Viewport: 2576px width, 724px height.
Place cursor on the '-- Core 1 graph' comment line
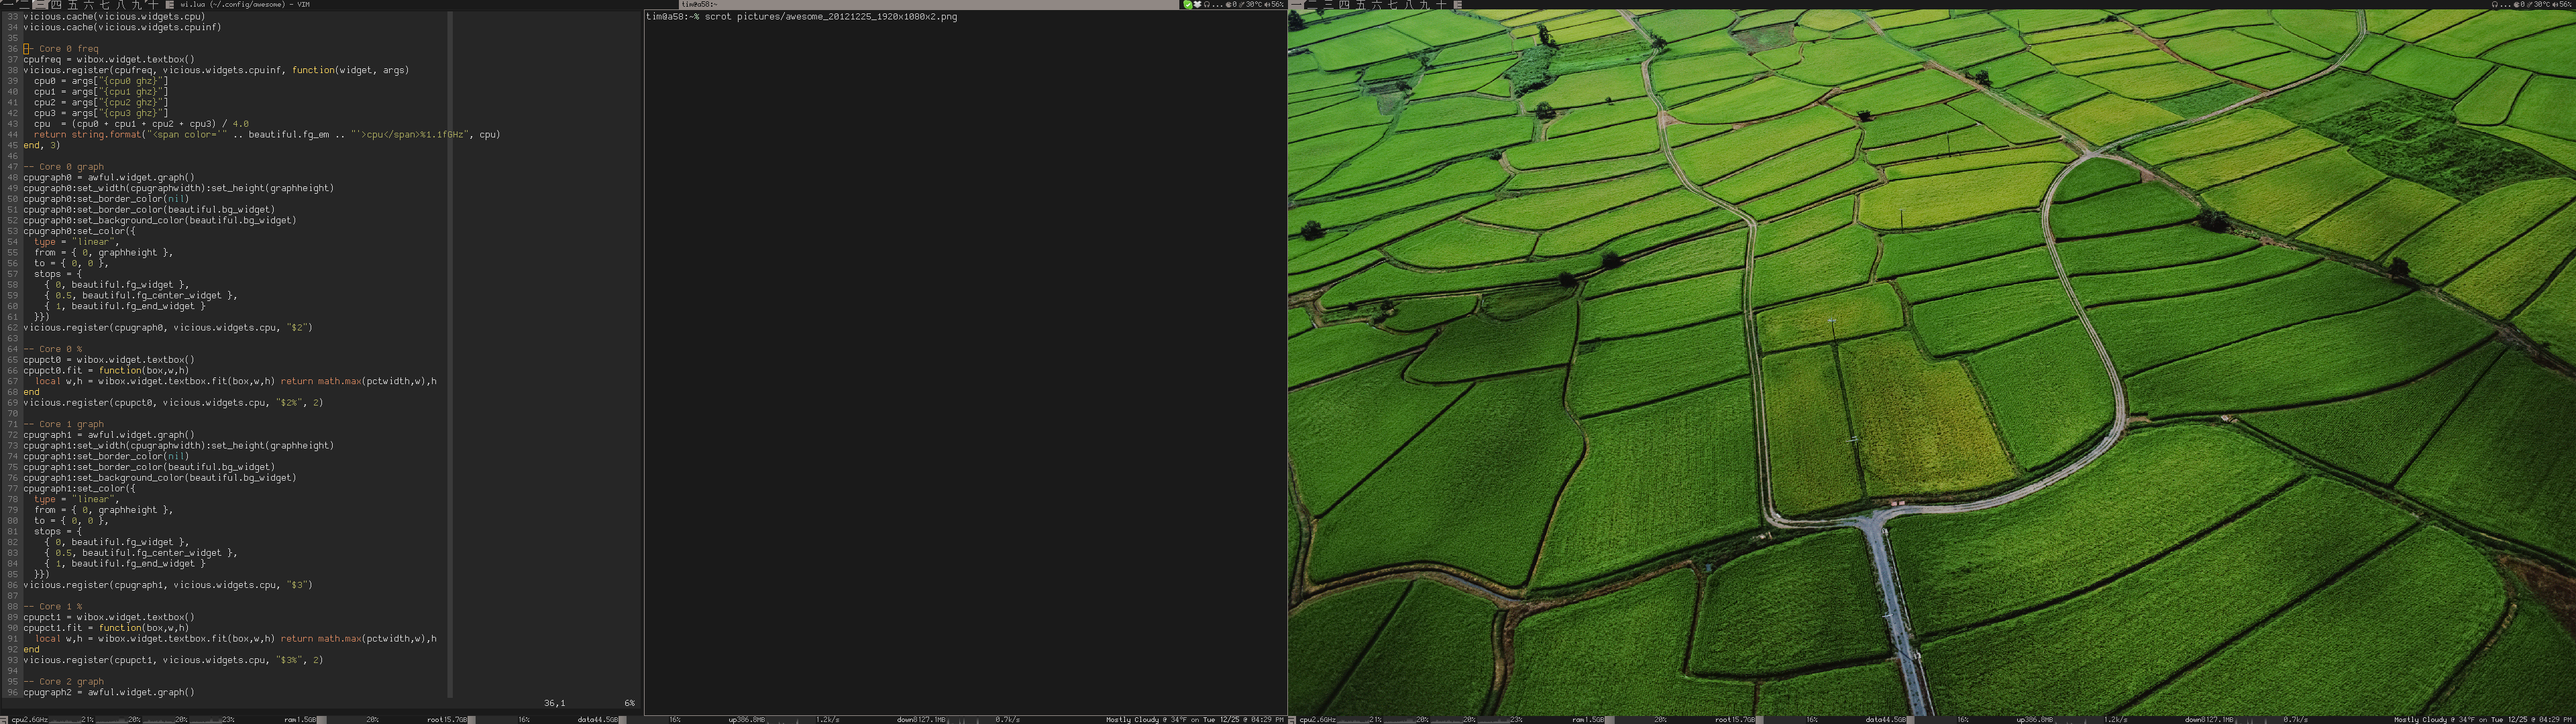pos(64,424)
